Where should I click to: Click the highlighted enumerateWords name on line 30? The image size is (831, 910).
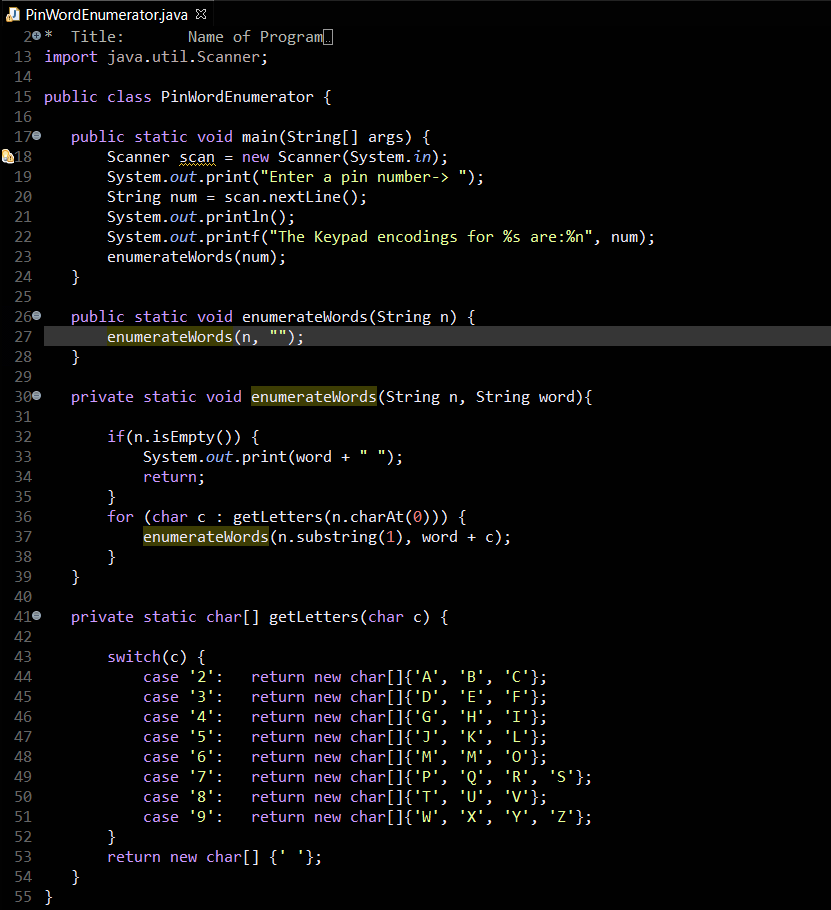coord(313,396)
